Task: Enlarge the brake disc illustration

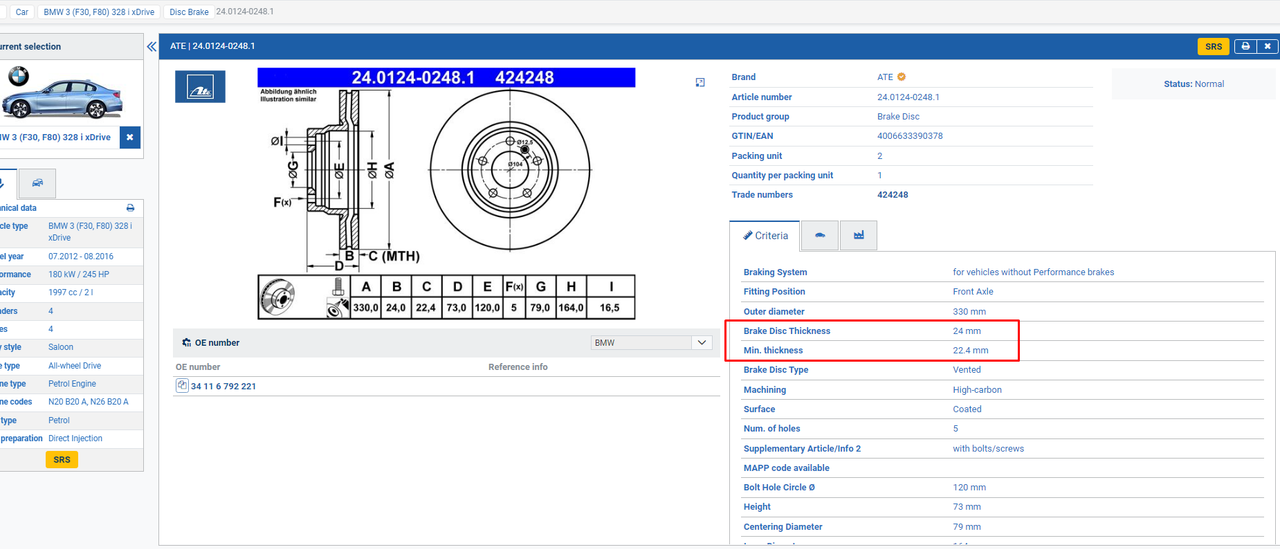Action: point(700,83)
